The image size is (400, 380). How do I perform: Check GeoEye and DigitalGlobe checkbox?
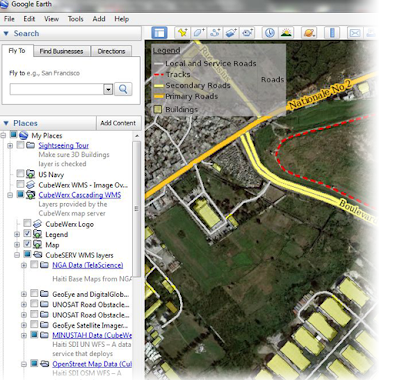34,293
